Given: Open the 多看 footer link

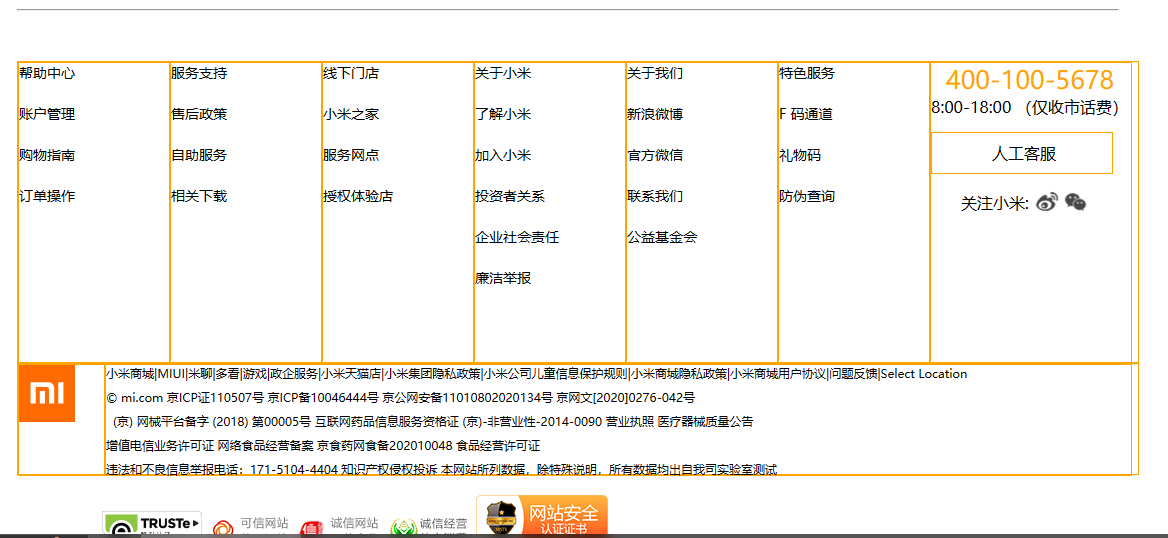Looking at the screenshot, I should (227, 374).
